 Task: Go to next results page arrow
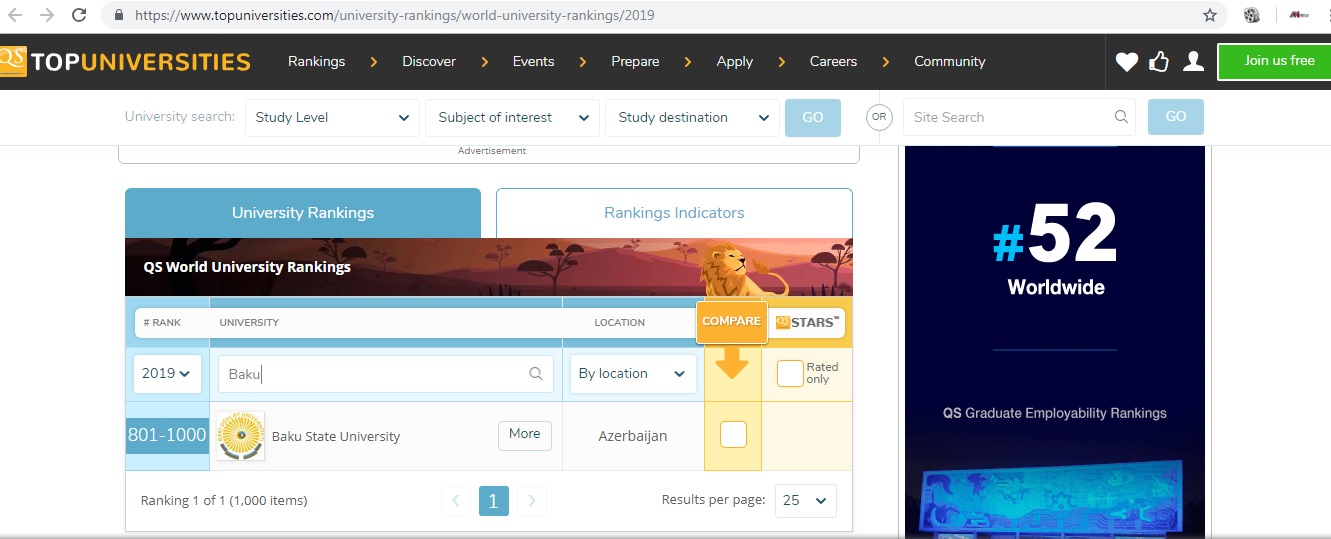[x=532, y=500]
